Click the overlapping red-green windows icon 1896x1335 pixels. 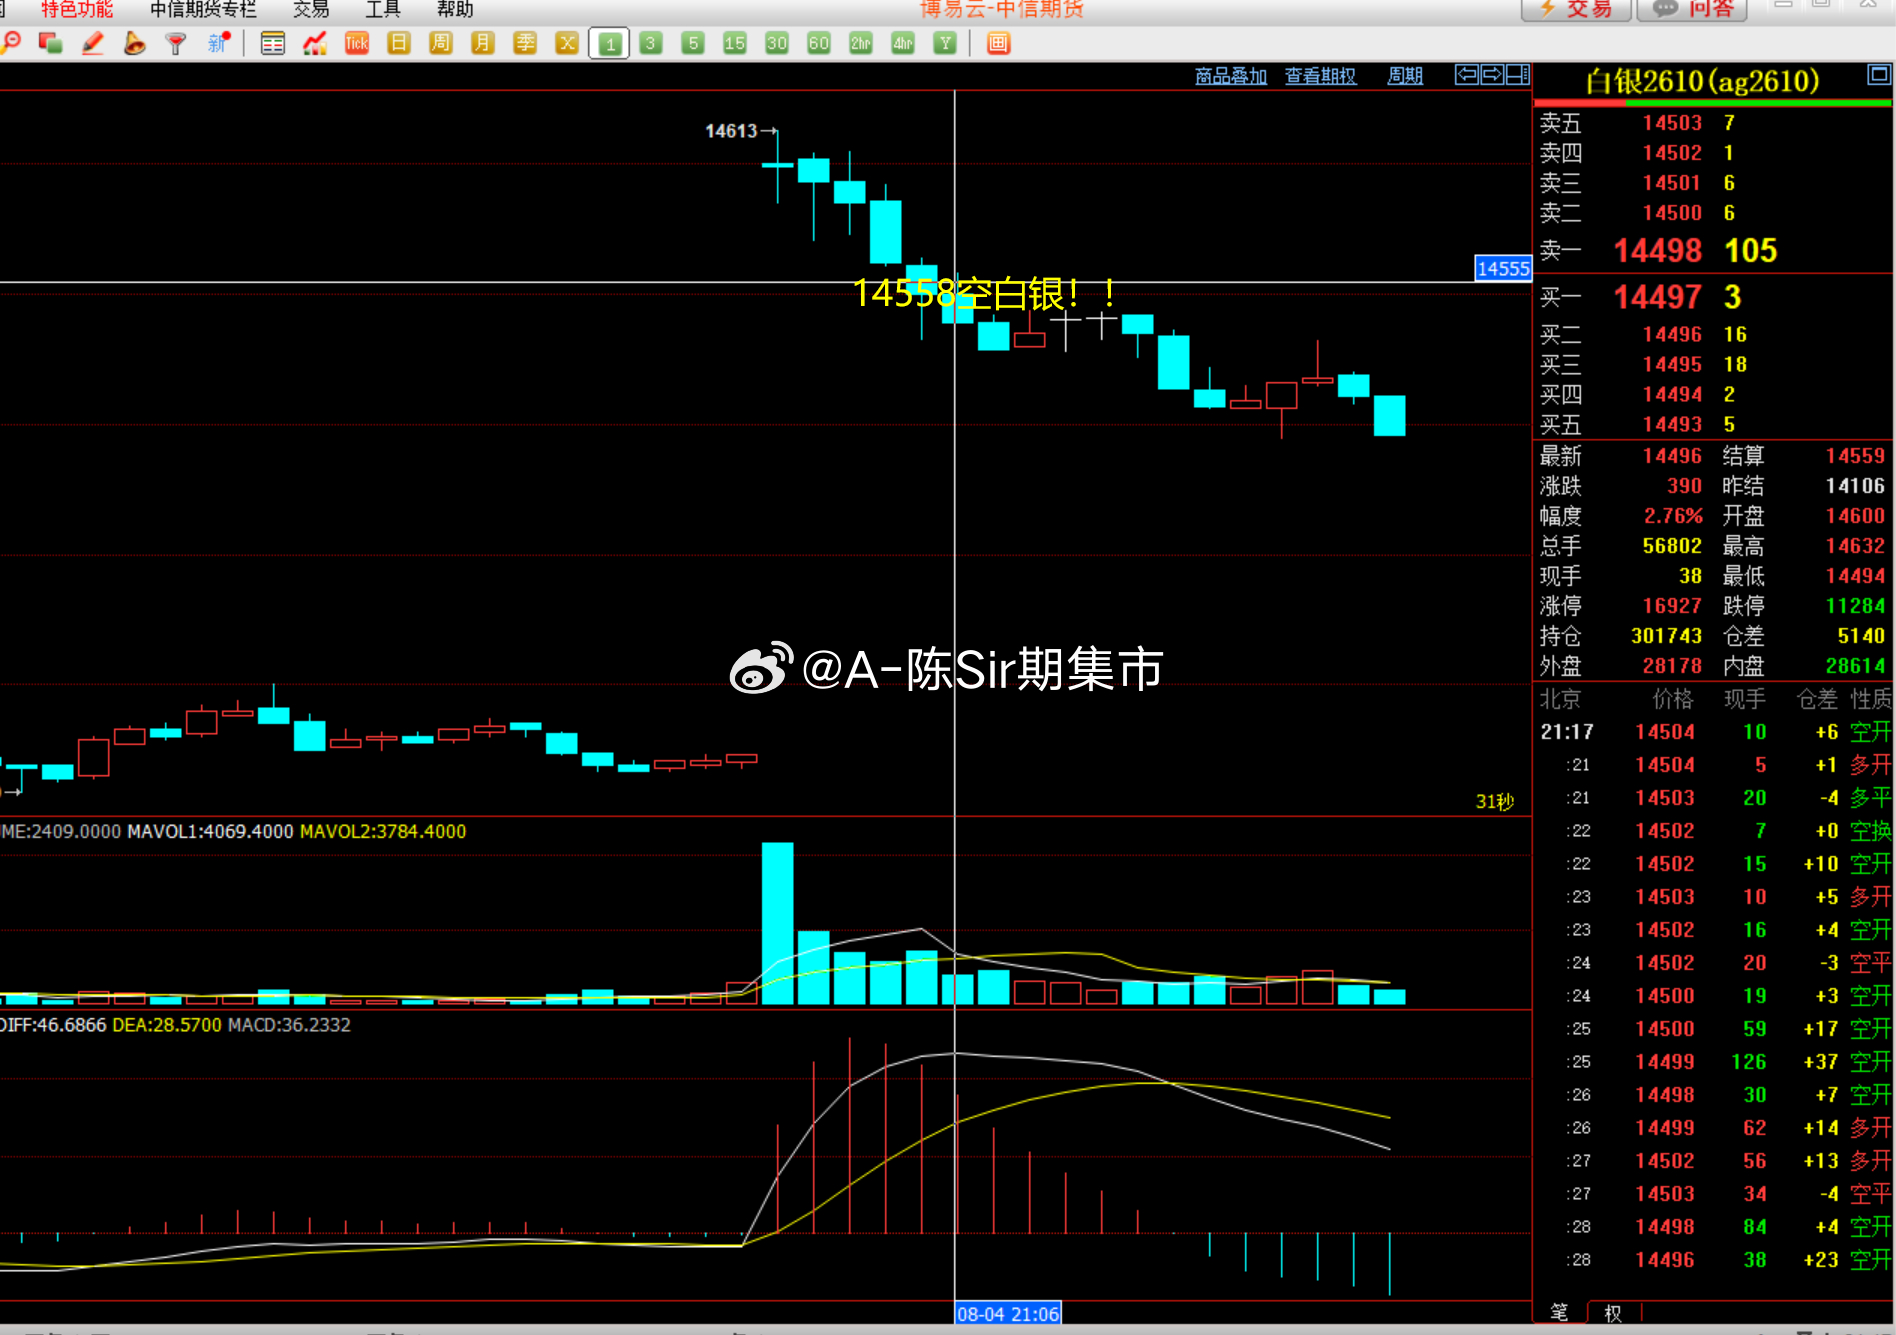pyautogui.click(x=50, y=43)
